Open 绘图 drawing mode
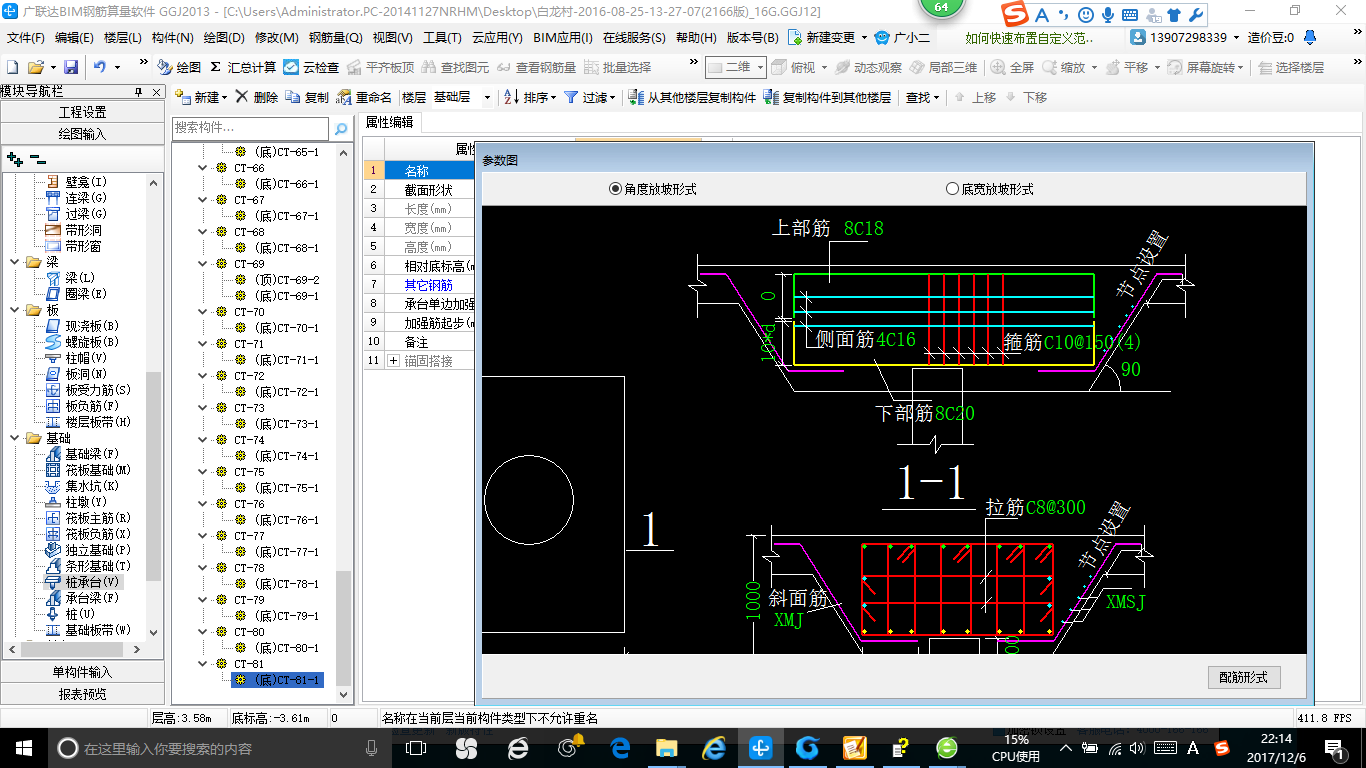This screenshot has height=768, width=1366. tap(179, 67)
